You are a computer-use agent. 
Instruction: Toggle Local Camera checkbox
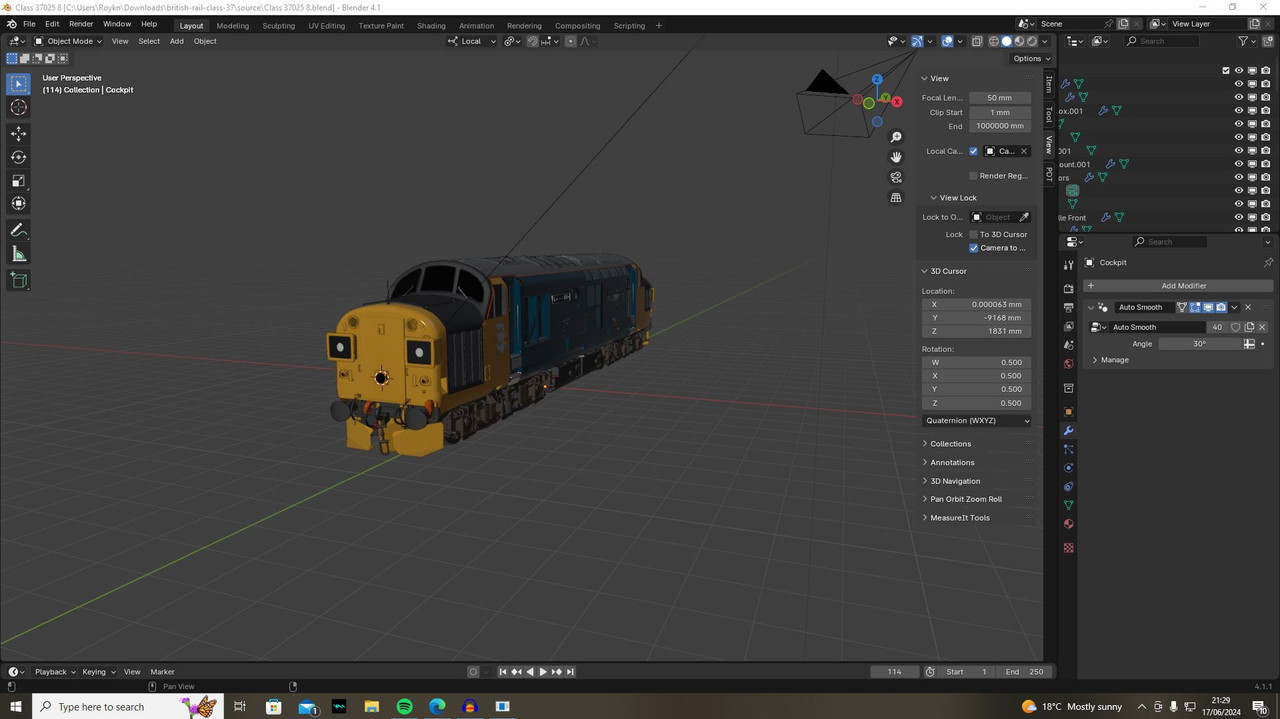click(x=973, y=151)
